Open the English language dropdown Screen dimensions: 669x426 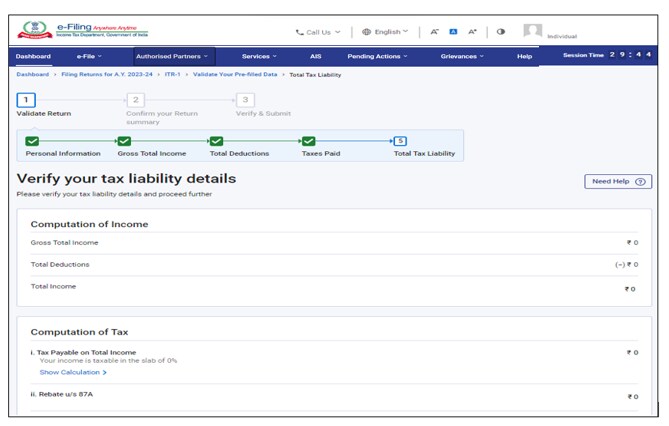point(385,32)
